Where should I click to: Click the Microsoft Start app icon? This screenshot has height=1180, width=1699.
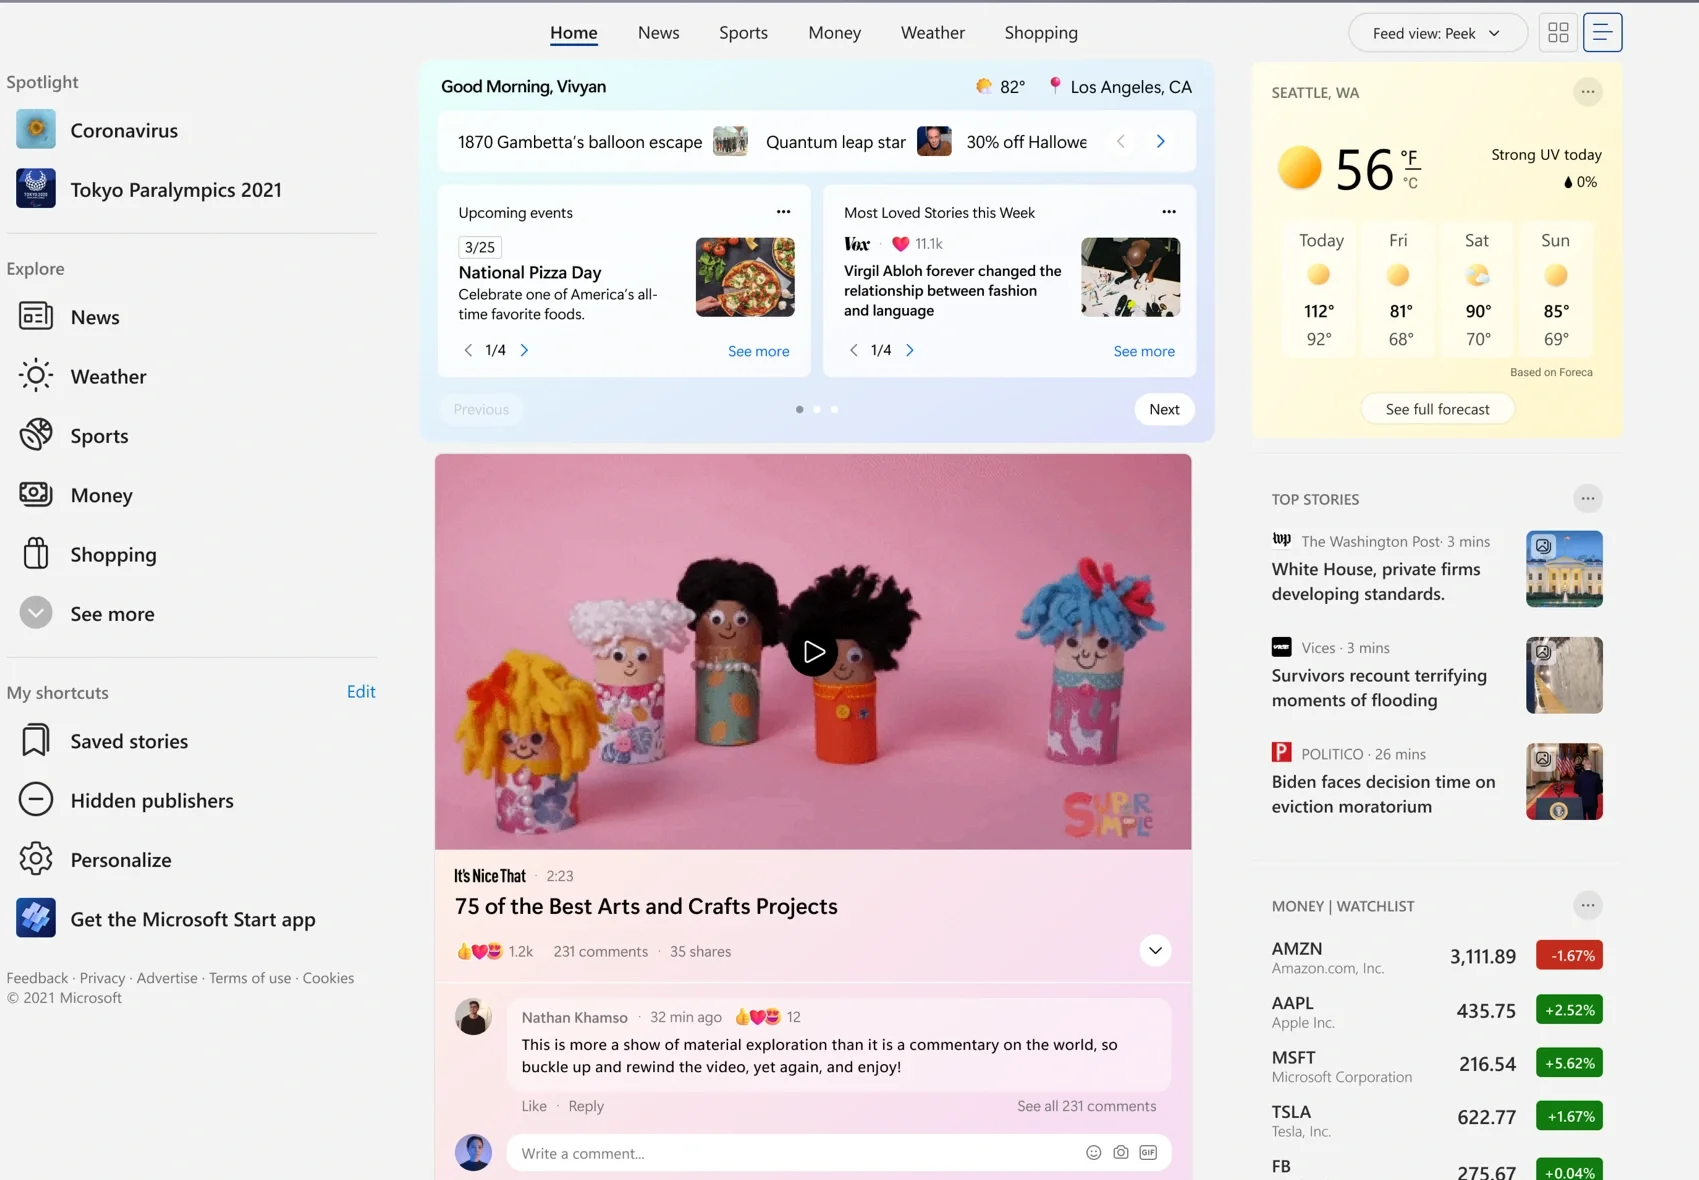pos(36,918)
